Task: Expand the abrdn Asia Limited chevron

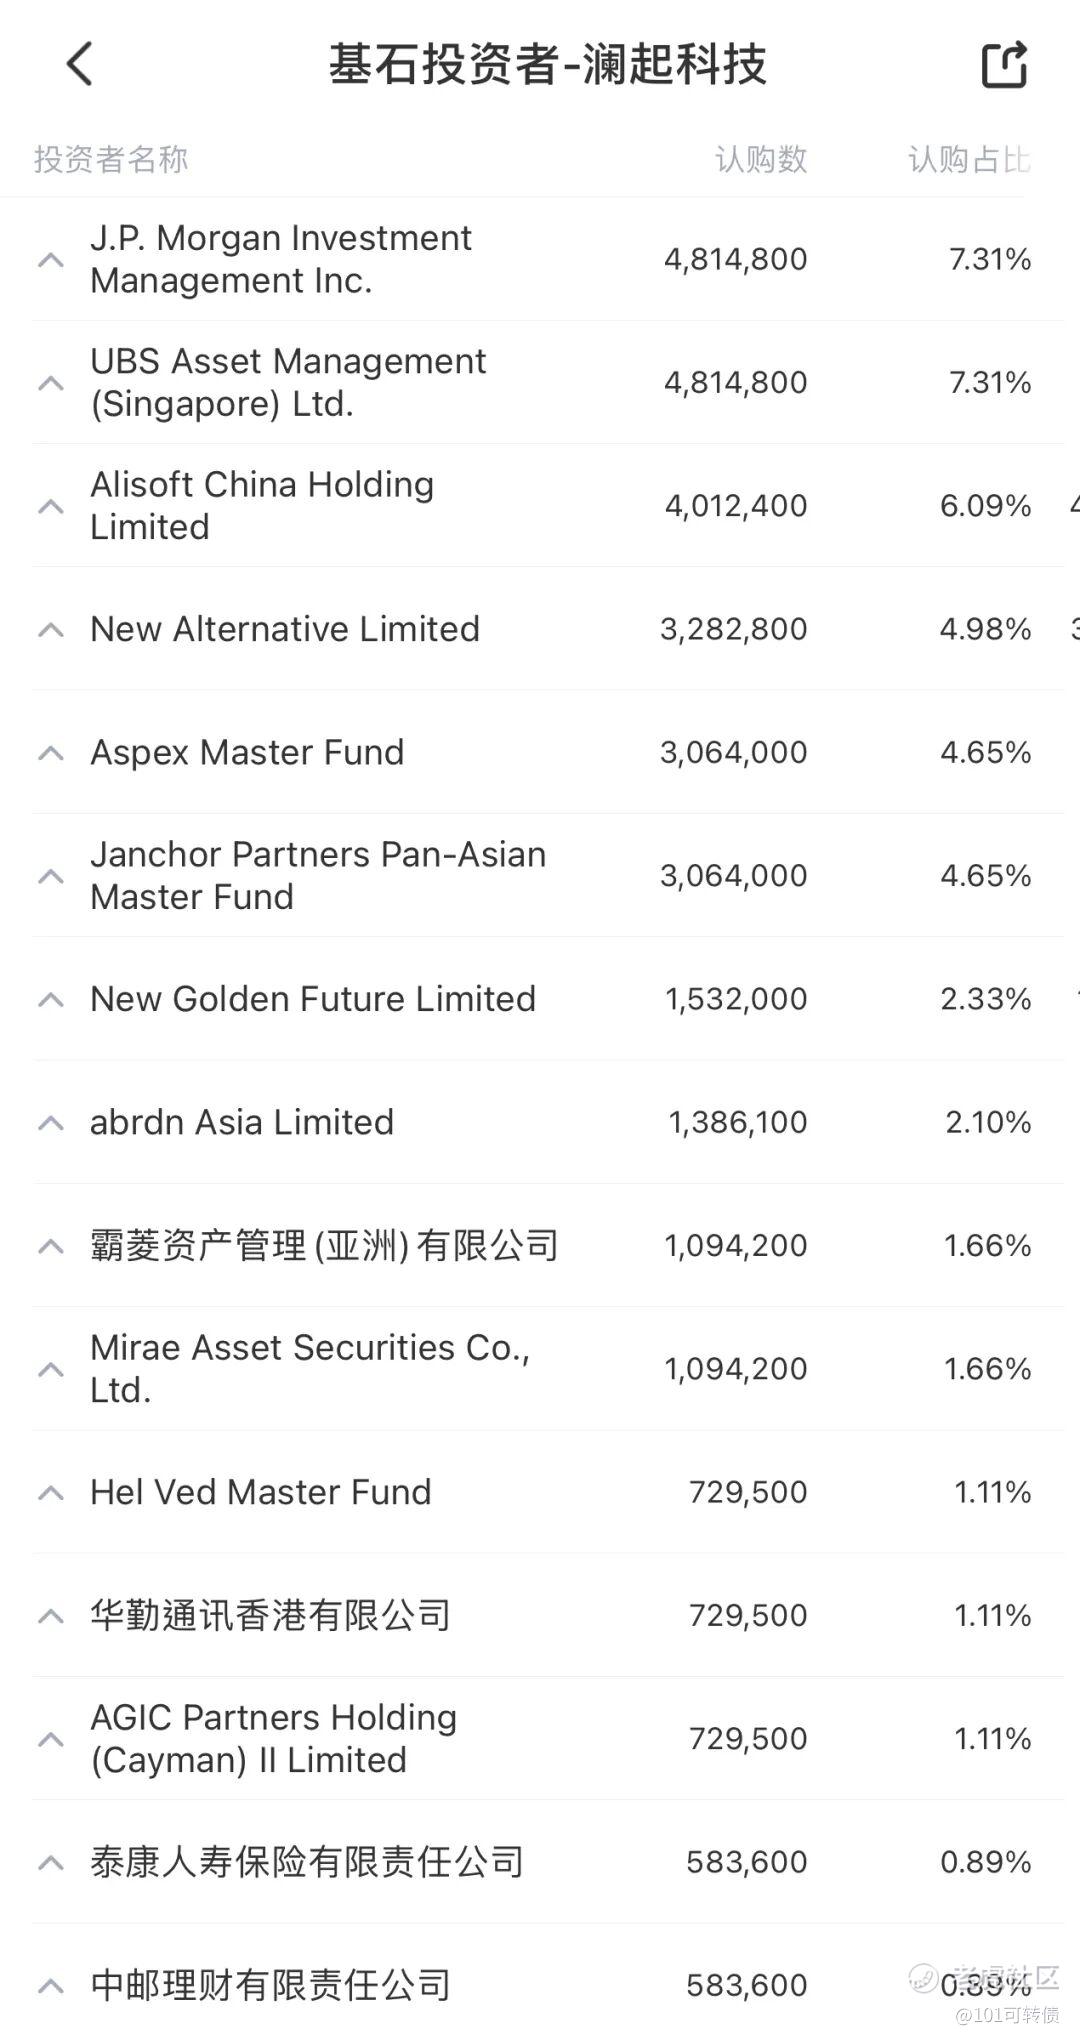Action: pos(51,1123)
